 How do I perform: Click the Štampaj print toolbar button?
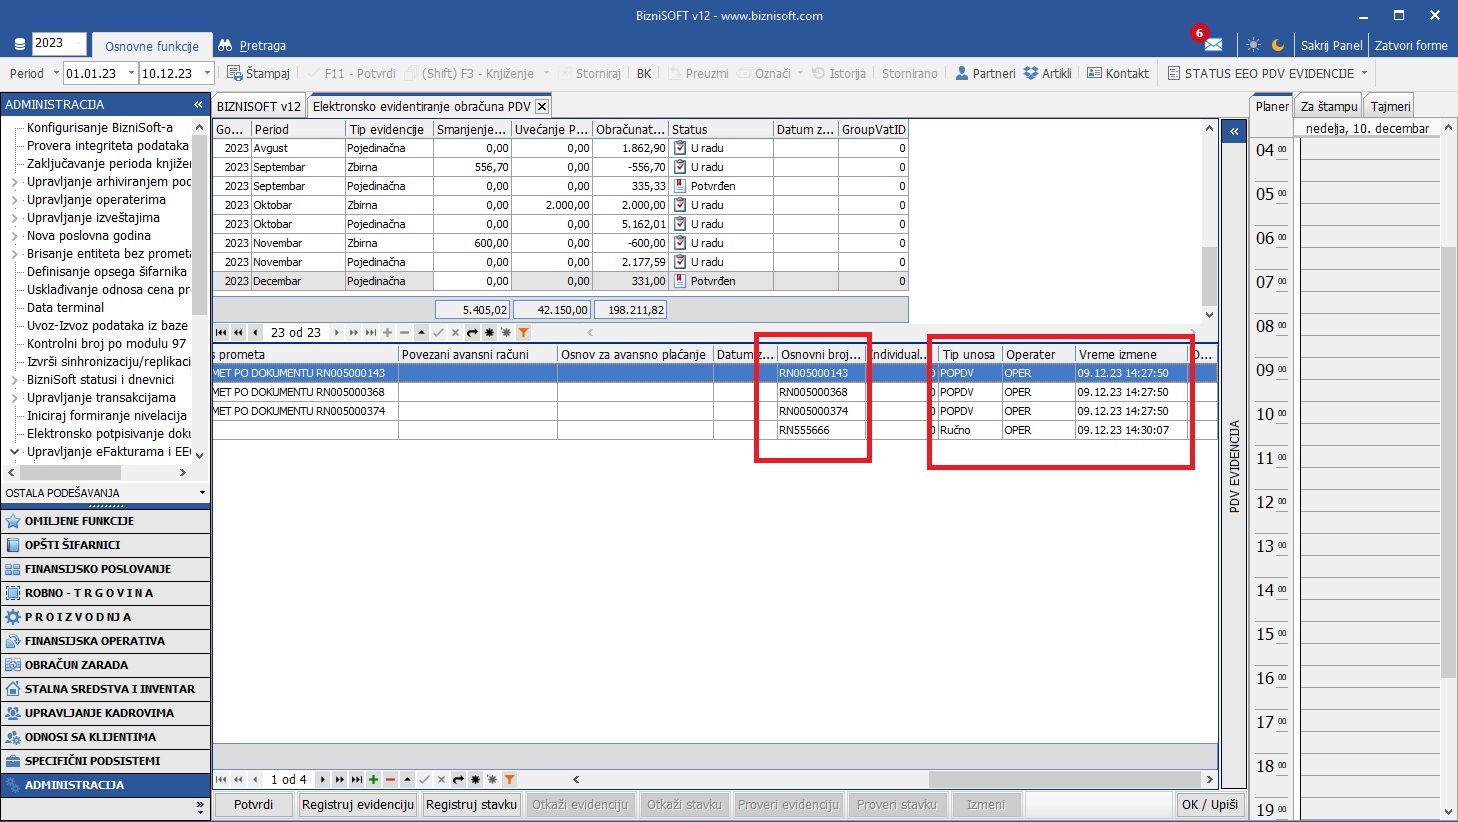[x=258, y=73]
